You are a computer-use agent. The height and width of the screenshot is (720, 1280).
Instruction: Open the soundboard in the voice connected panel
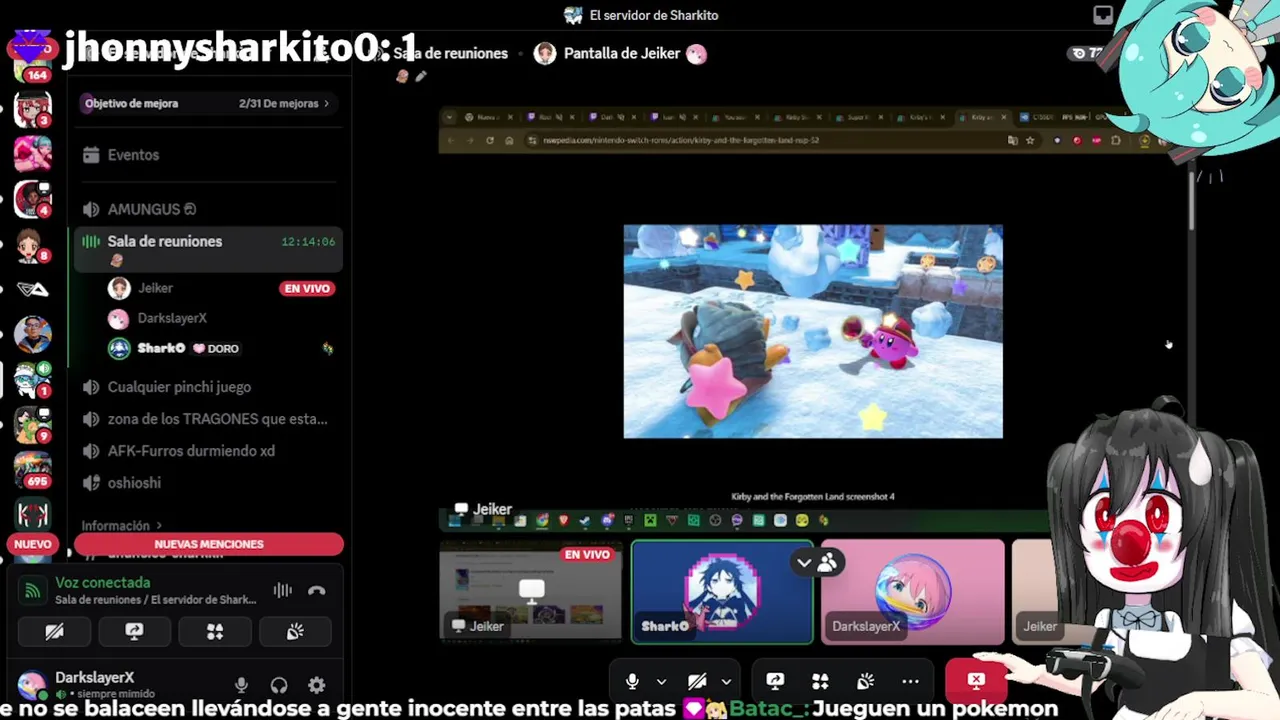pyautogui.click(x=295, y=632)
